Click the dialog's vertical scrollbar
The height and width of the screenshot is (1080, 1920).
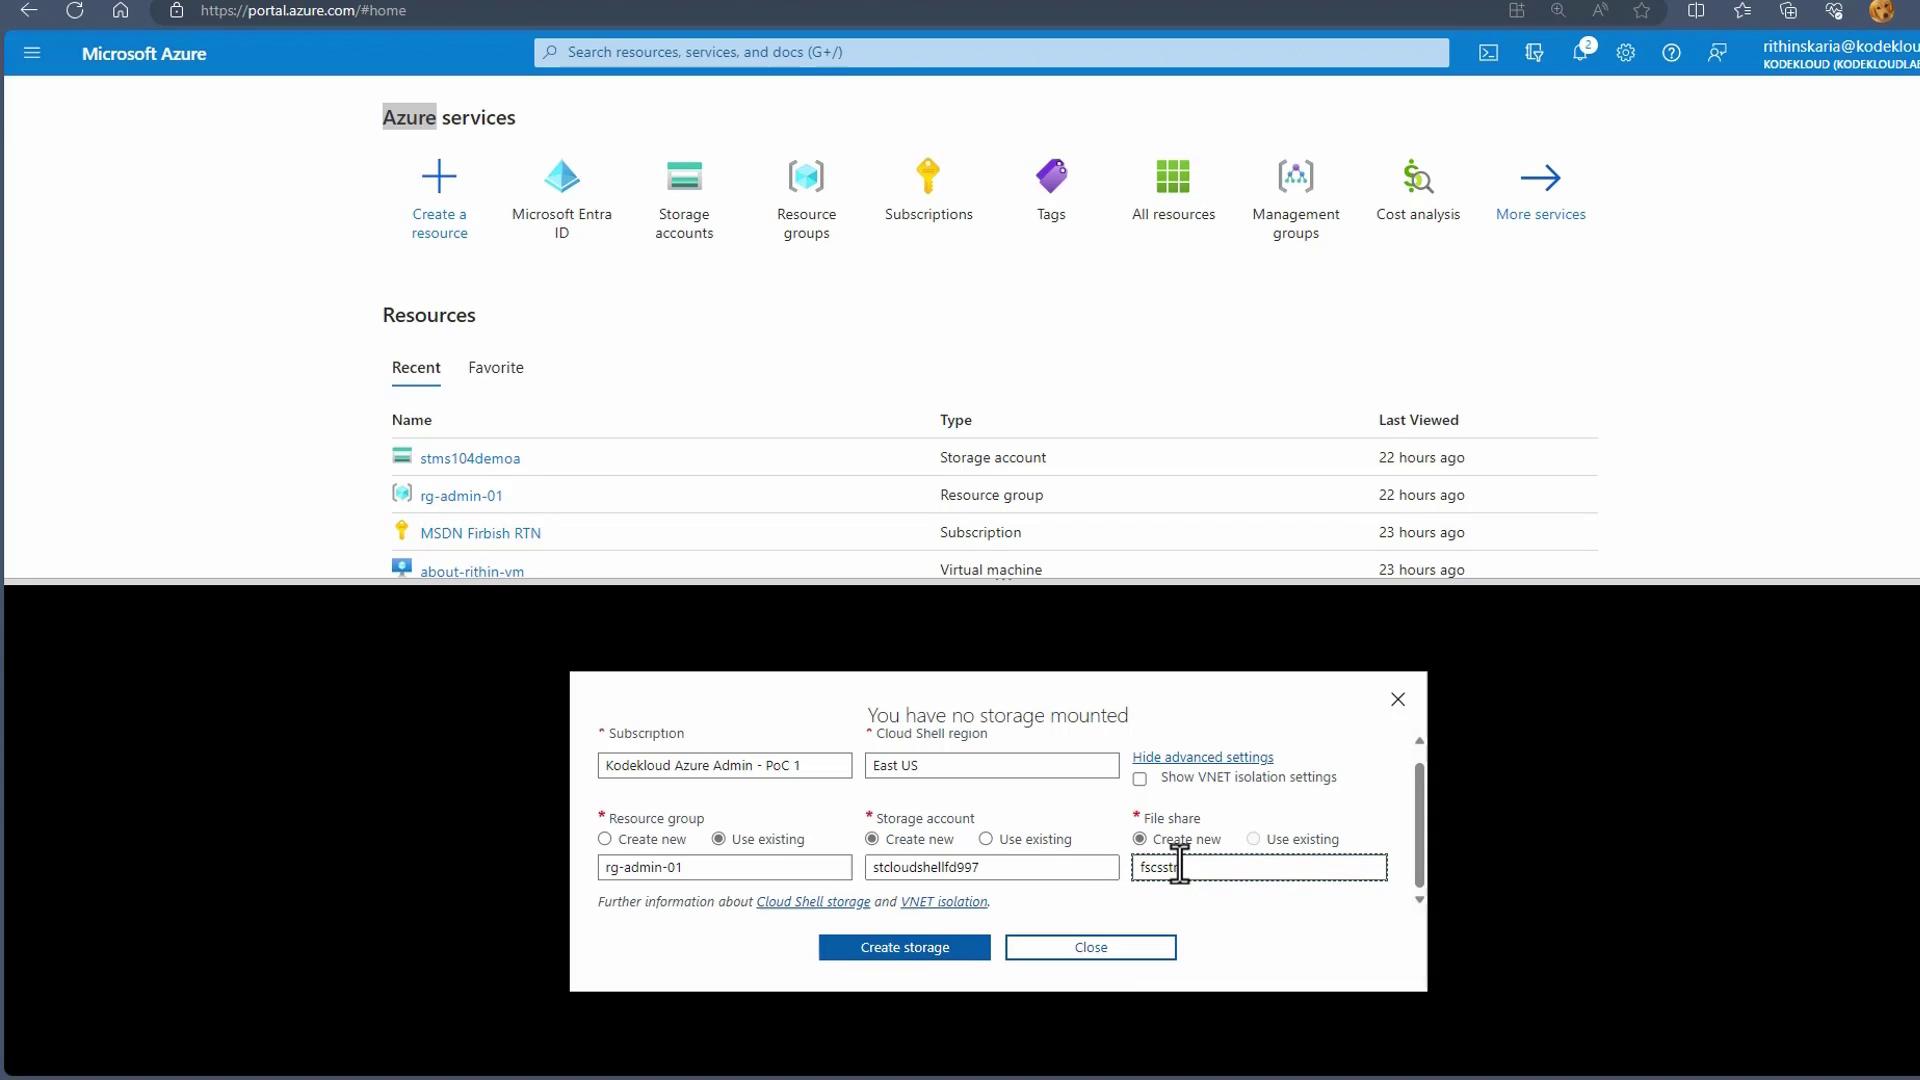(x=1419, y=824)
